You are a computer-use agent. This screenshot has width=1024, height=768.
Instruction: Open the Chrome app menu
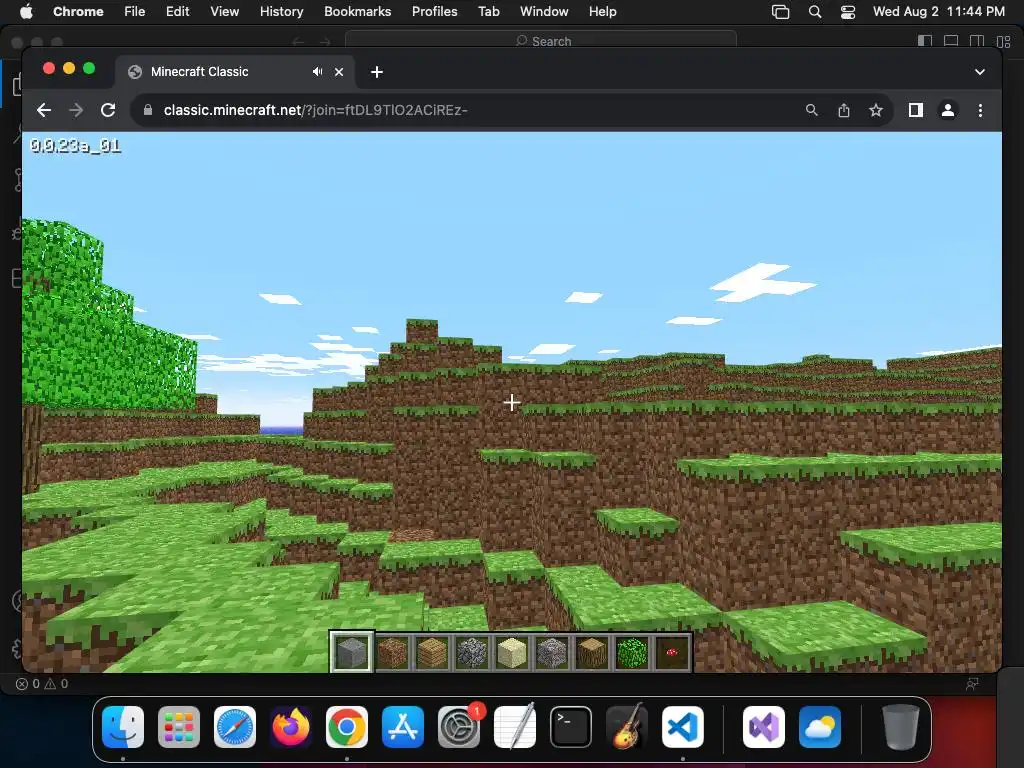78,12
